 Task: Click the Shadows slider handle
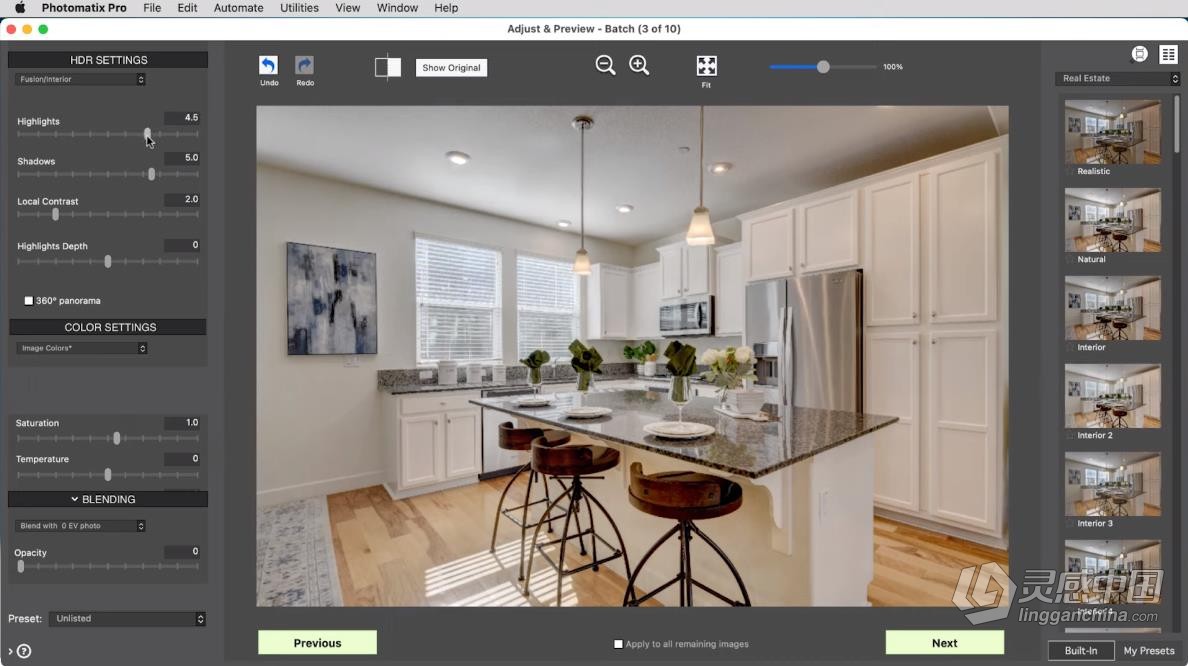152,174
